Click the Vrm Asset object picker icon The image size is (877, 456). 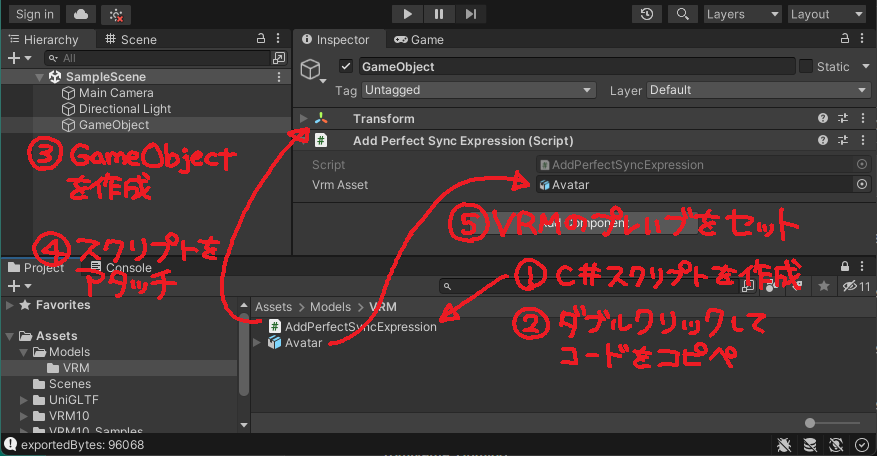[861, 184]
